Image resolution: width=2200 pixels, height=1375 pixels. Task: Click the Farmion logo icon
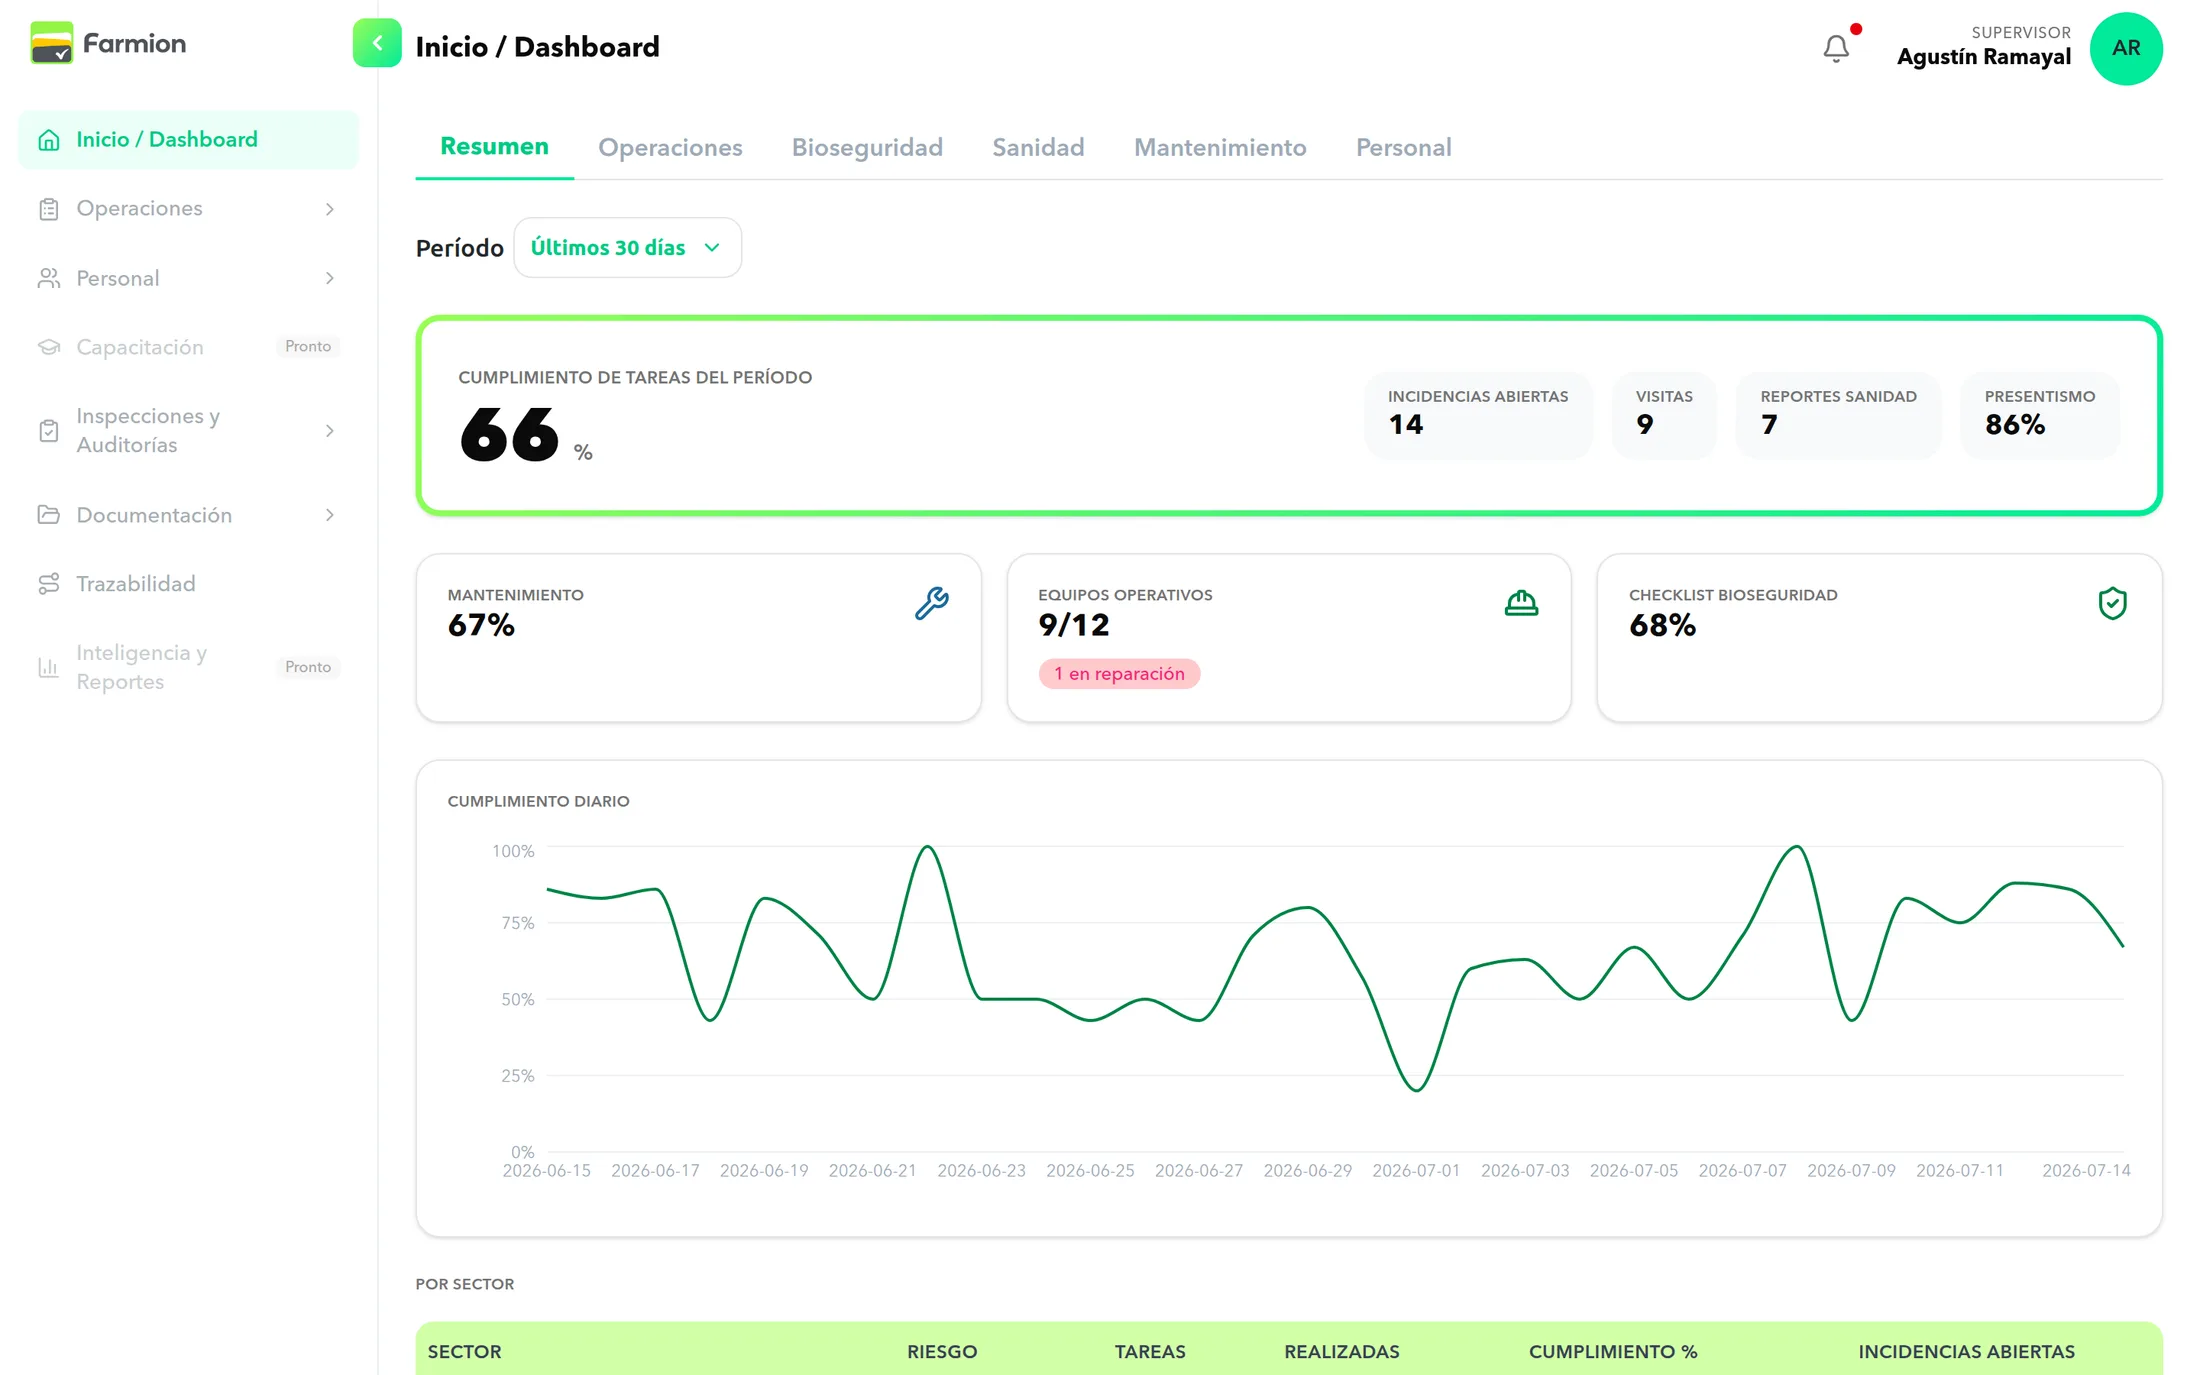click(x=52, y=43)
